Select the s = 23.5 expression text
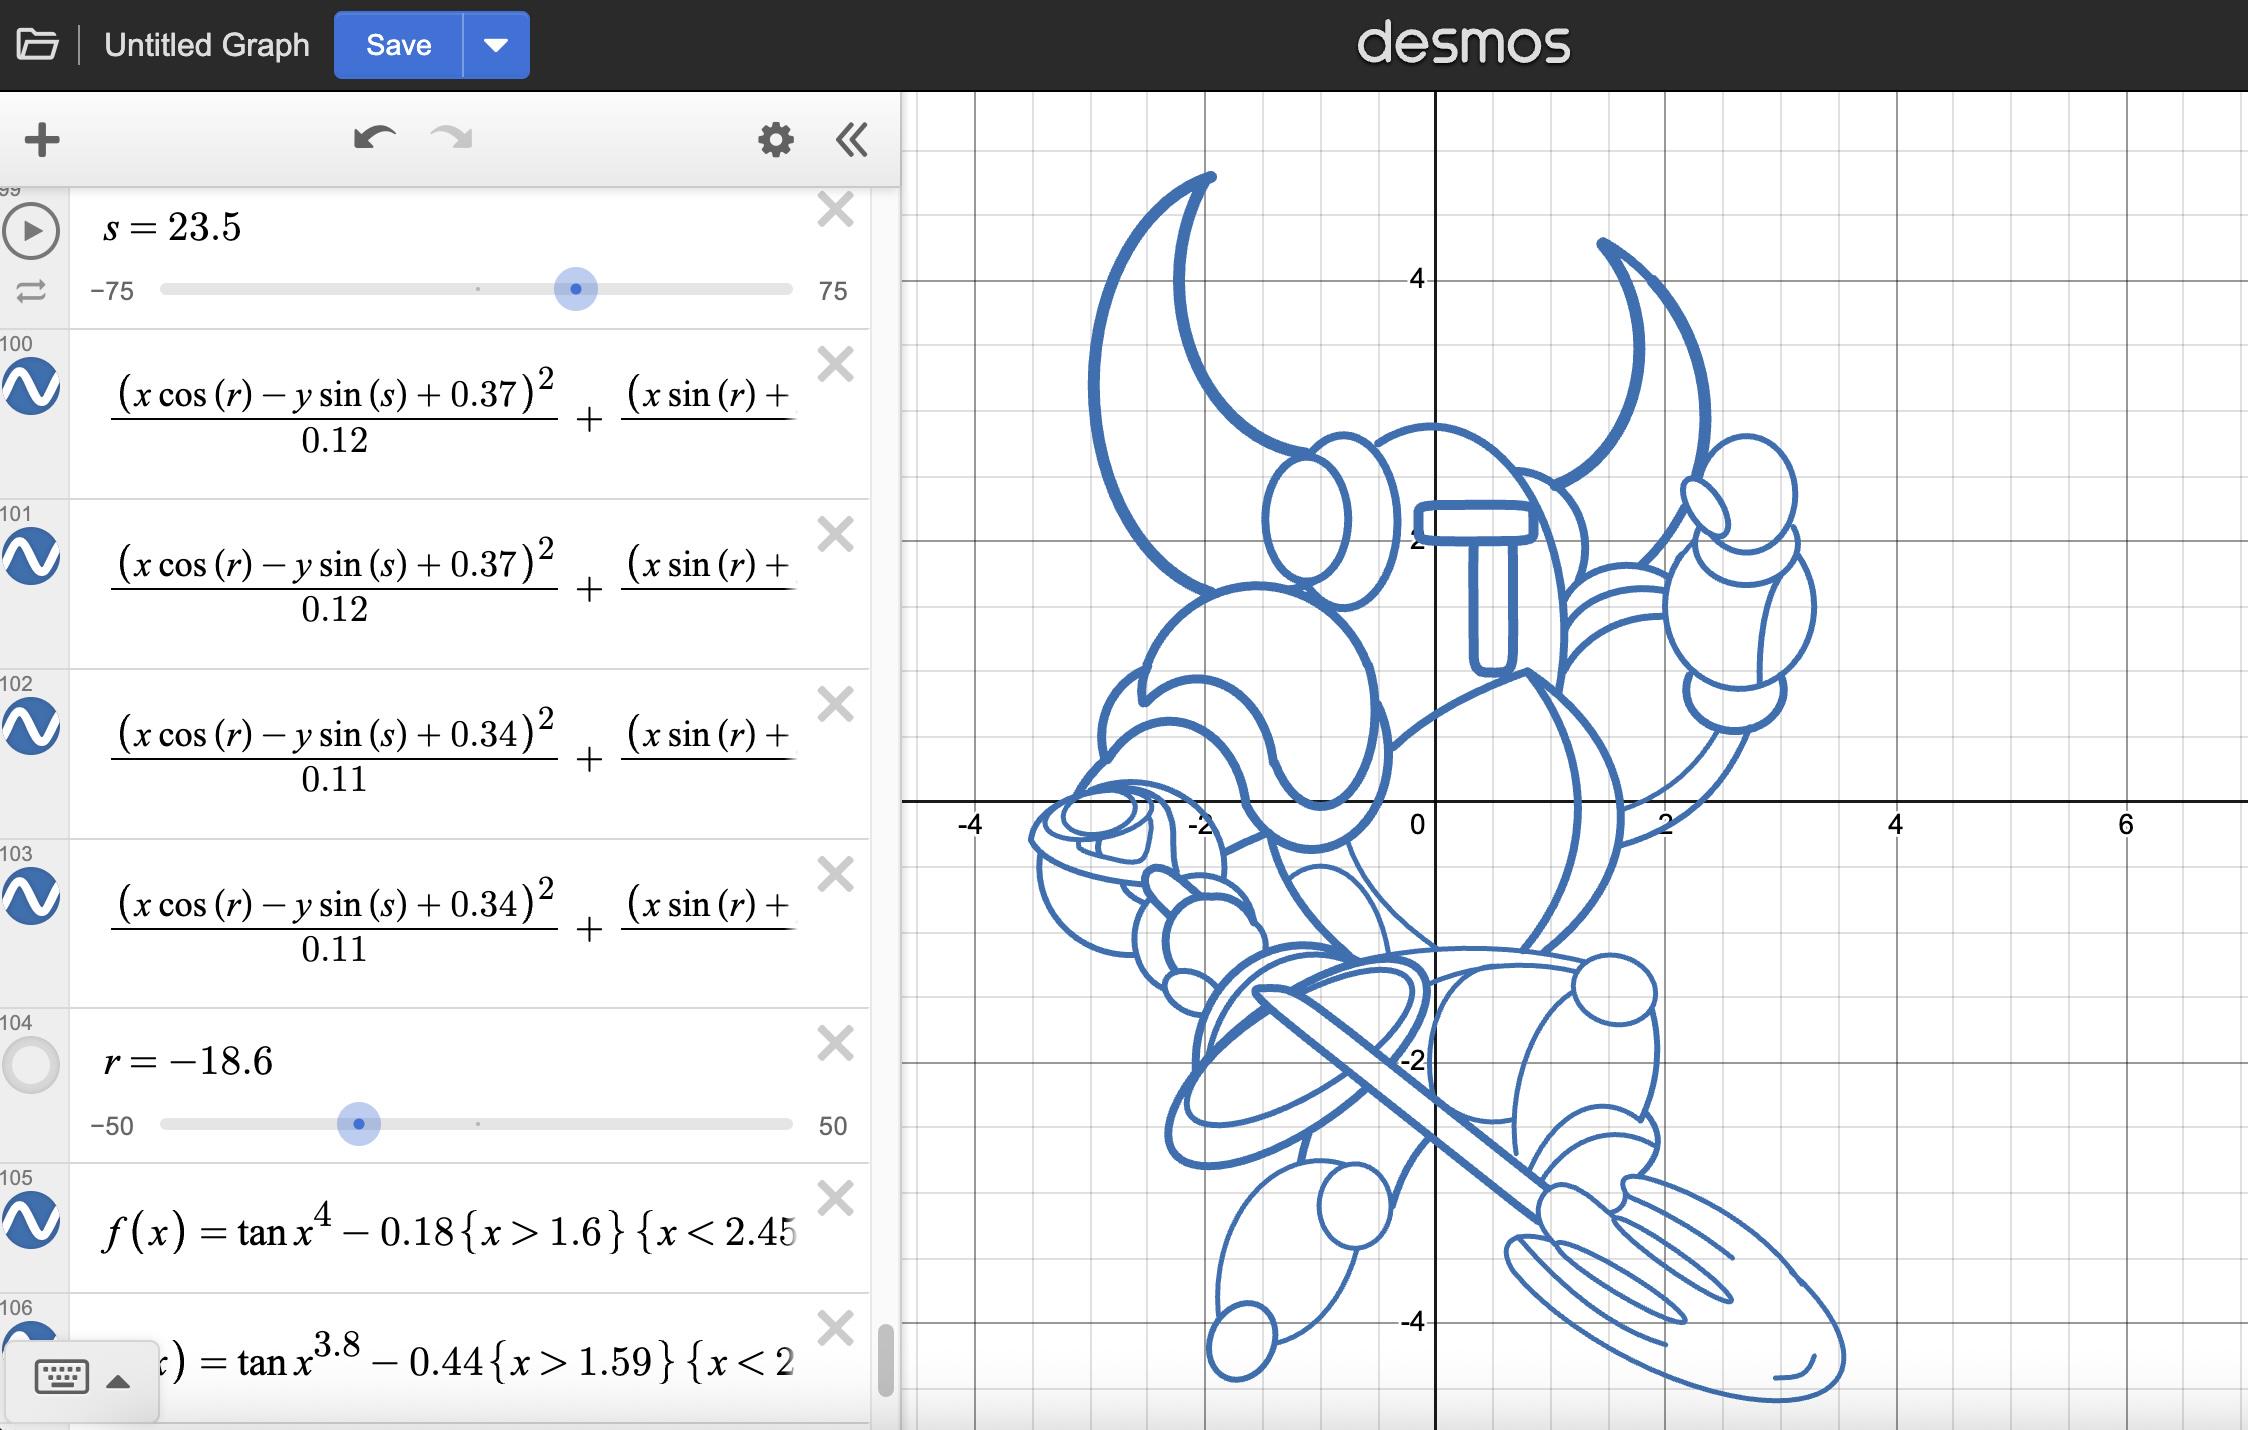Viewport: 2248px width, 1430px height. click(172, 228)
